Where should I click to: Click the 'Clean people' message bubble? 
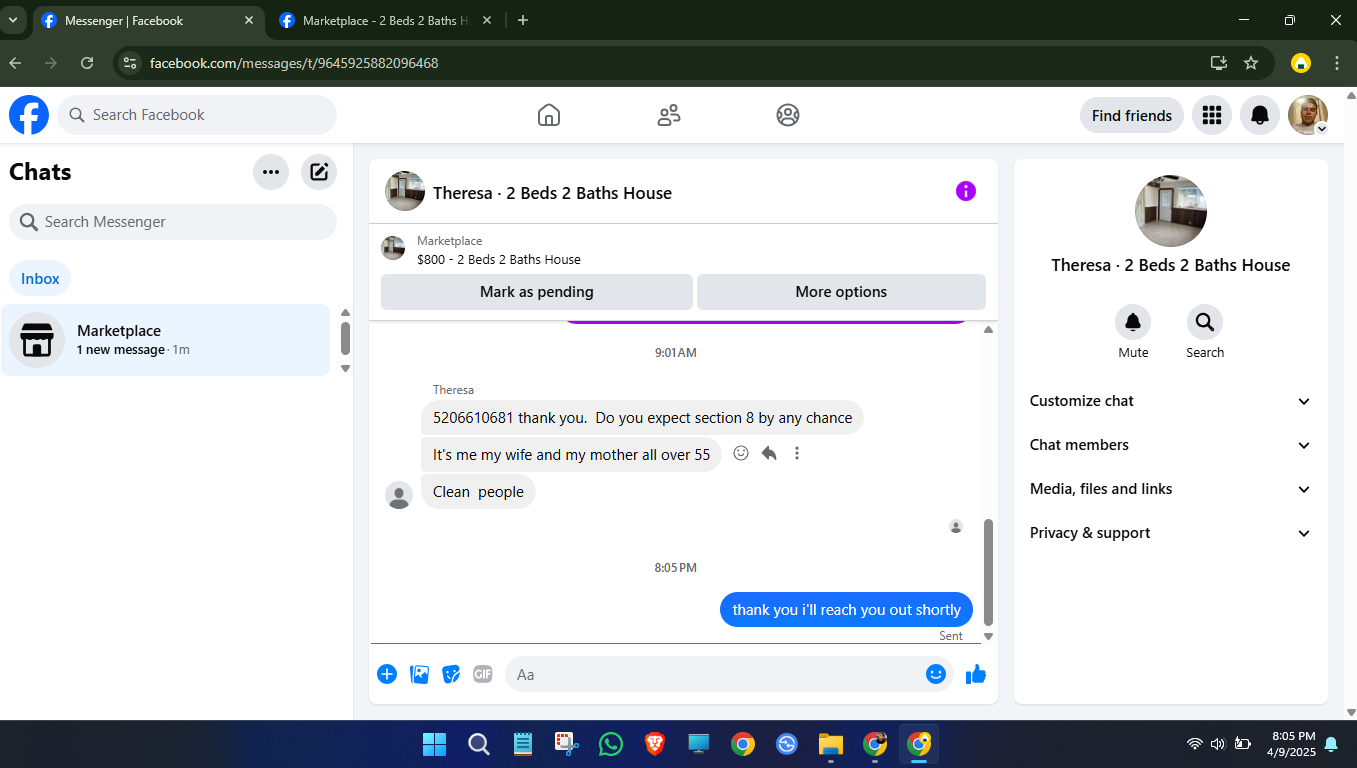click(x=478, y=492)
